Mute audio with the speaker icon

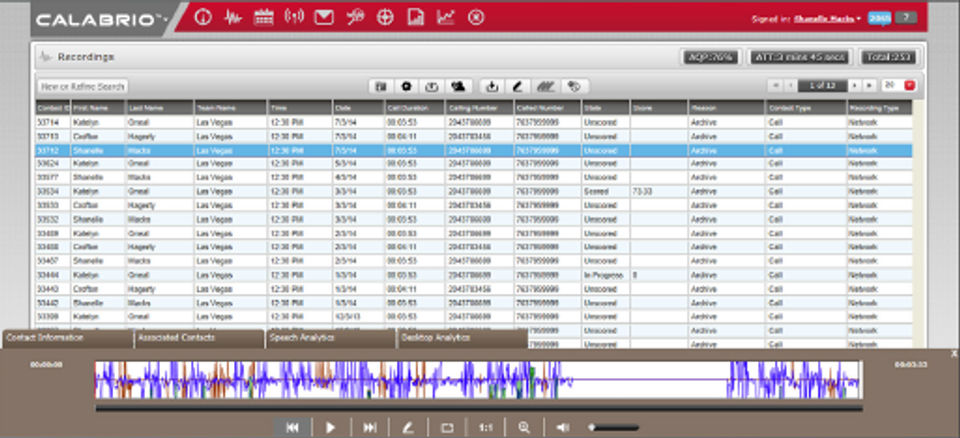563,427
